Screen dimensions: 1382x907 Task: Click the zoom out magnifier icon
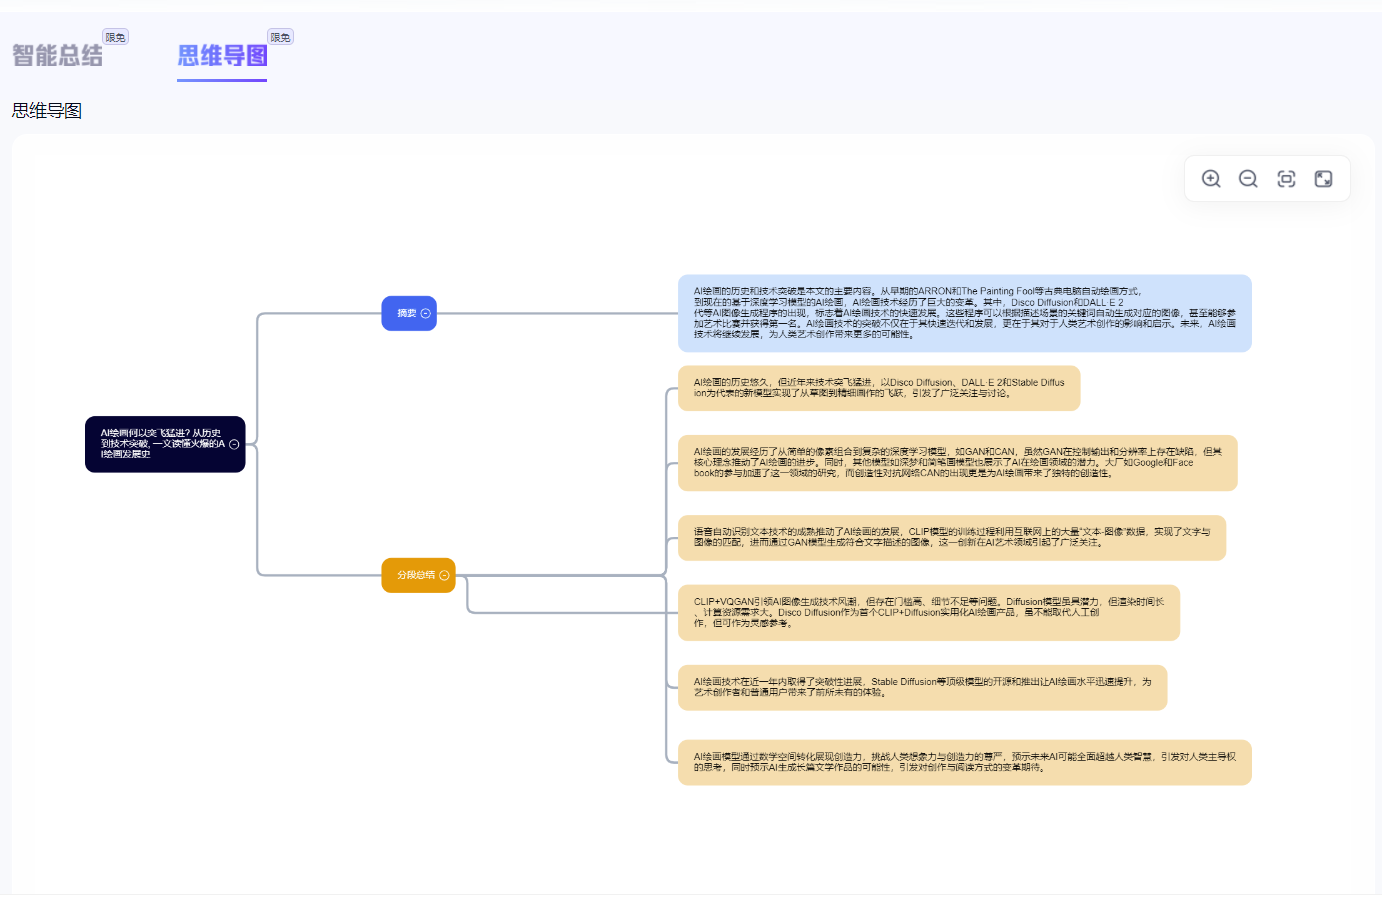click(1248, 179)
